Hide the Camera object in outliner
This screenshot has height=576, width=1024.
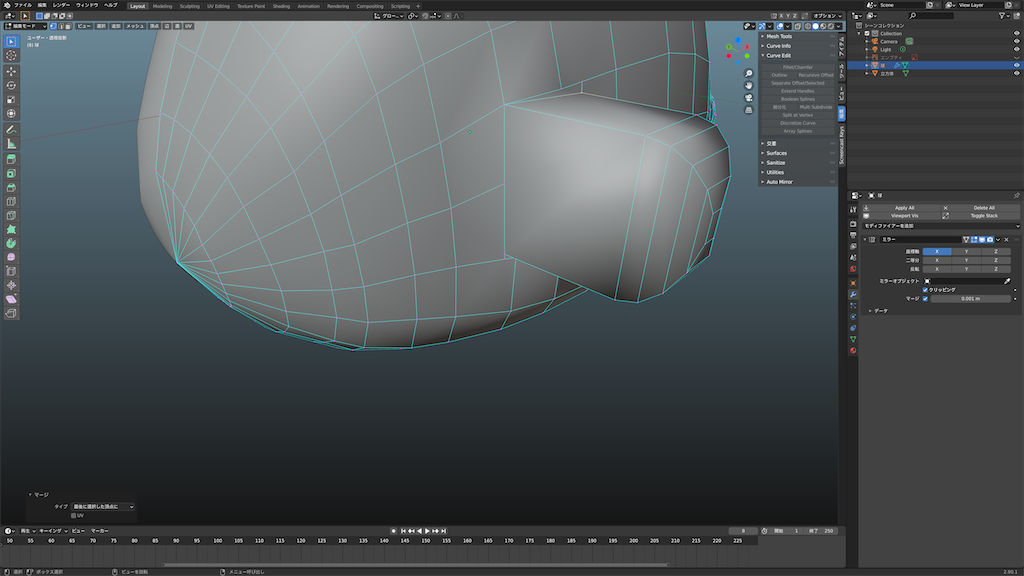pyautogui.click(x=1016, y=41)
